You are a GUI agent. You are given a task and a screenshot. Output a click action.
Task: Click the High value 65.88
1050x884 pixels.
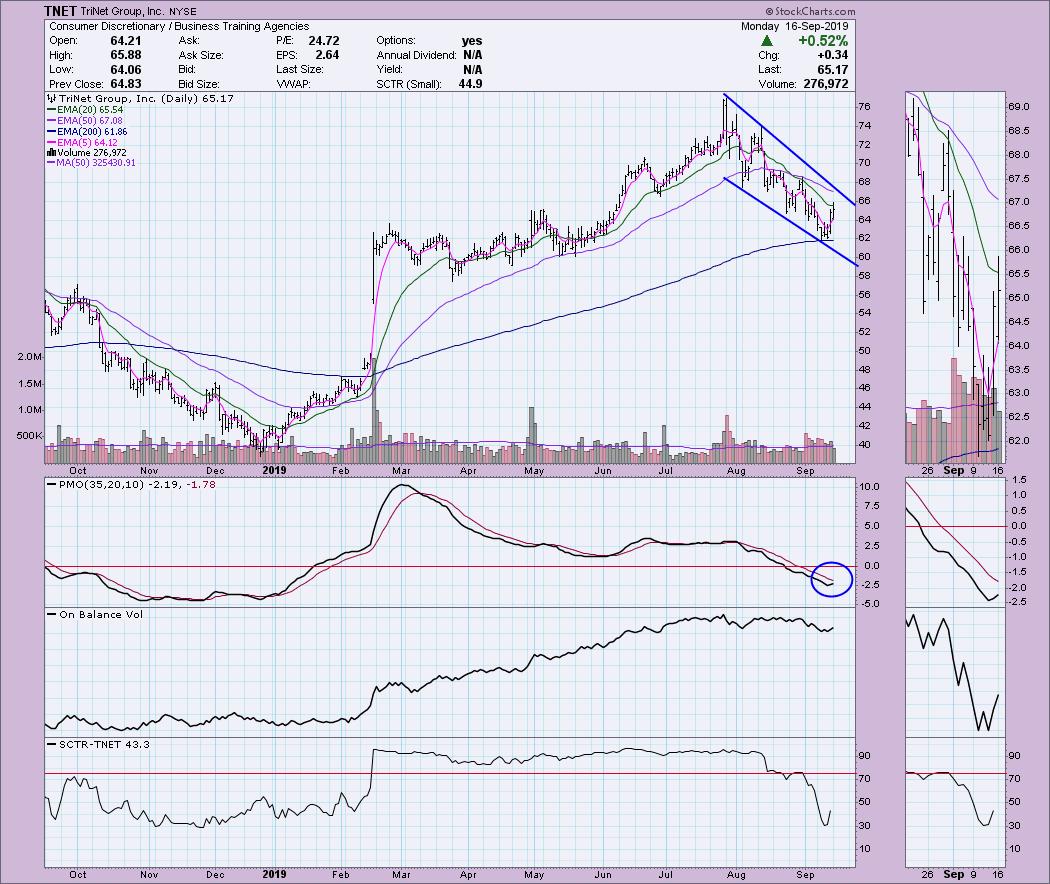coord(125,55)
